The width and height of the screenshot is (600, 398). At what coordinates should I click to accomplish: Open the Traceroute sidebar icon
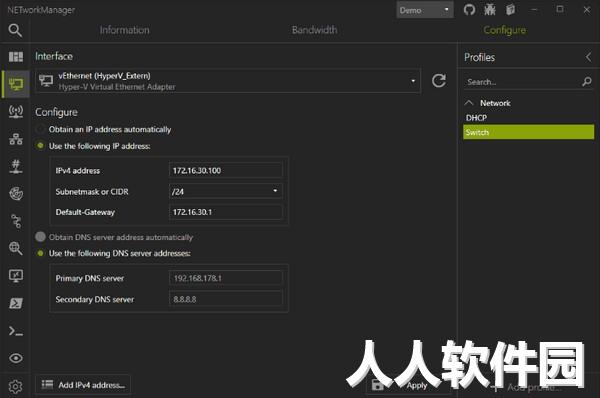tap(16, 221)
